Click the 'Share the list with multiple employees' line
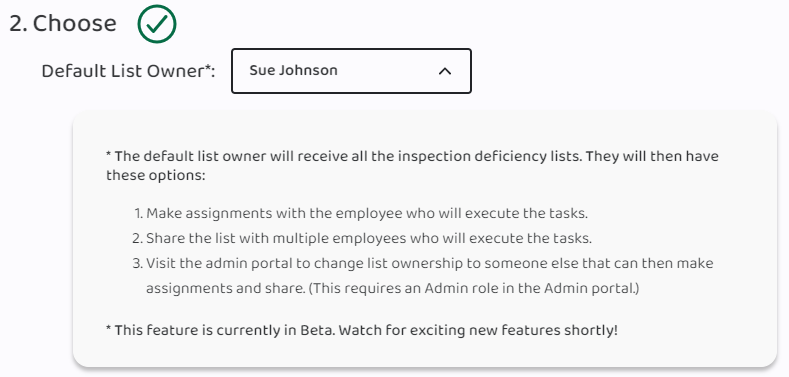Viewport: 789px width, 377px height. pyautogui.click(x=369, y=238)
